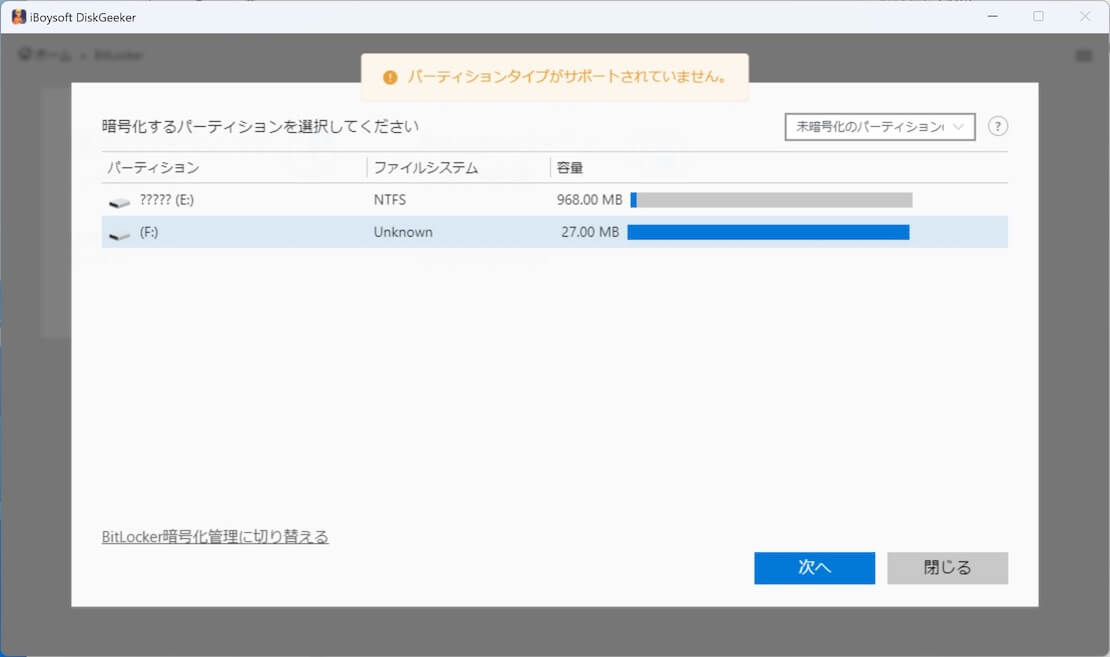Click the NTFS file system cell
1110x657 pixels.
click(390, 200)
